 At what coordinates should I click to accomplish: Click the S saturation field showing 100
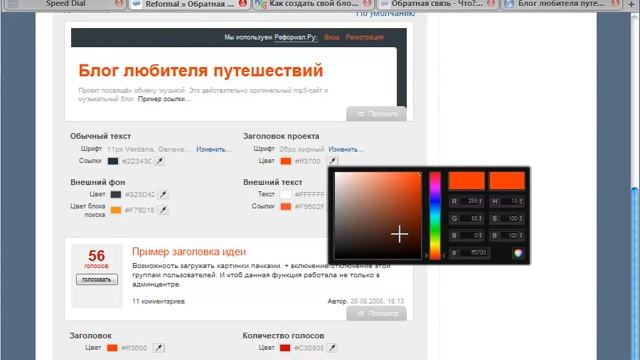pos(507,219)
